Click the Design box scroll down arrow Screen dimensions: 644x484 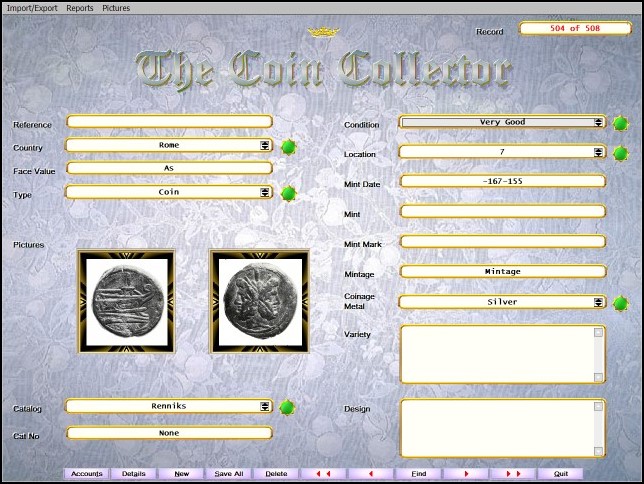point(598,451)
